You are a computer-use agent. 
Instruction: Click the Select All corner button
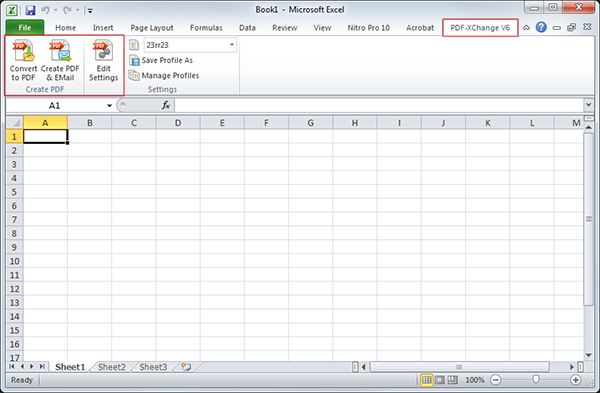tap(15, 123)
